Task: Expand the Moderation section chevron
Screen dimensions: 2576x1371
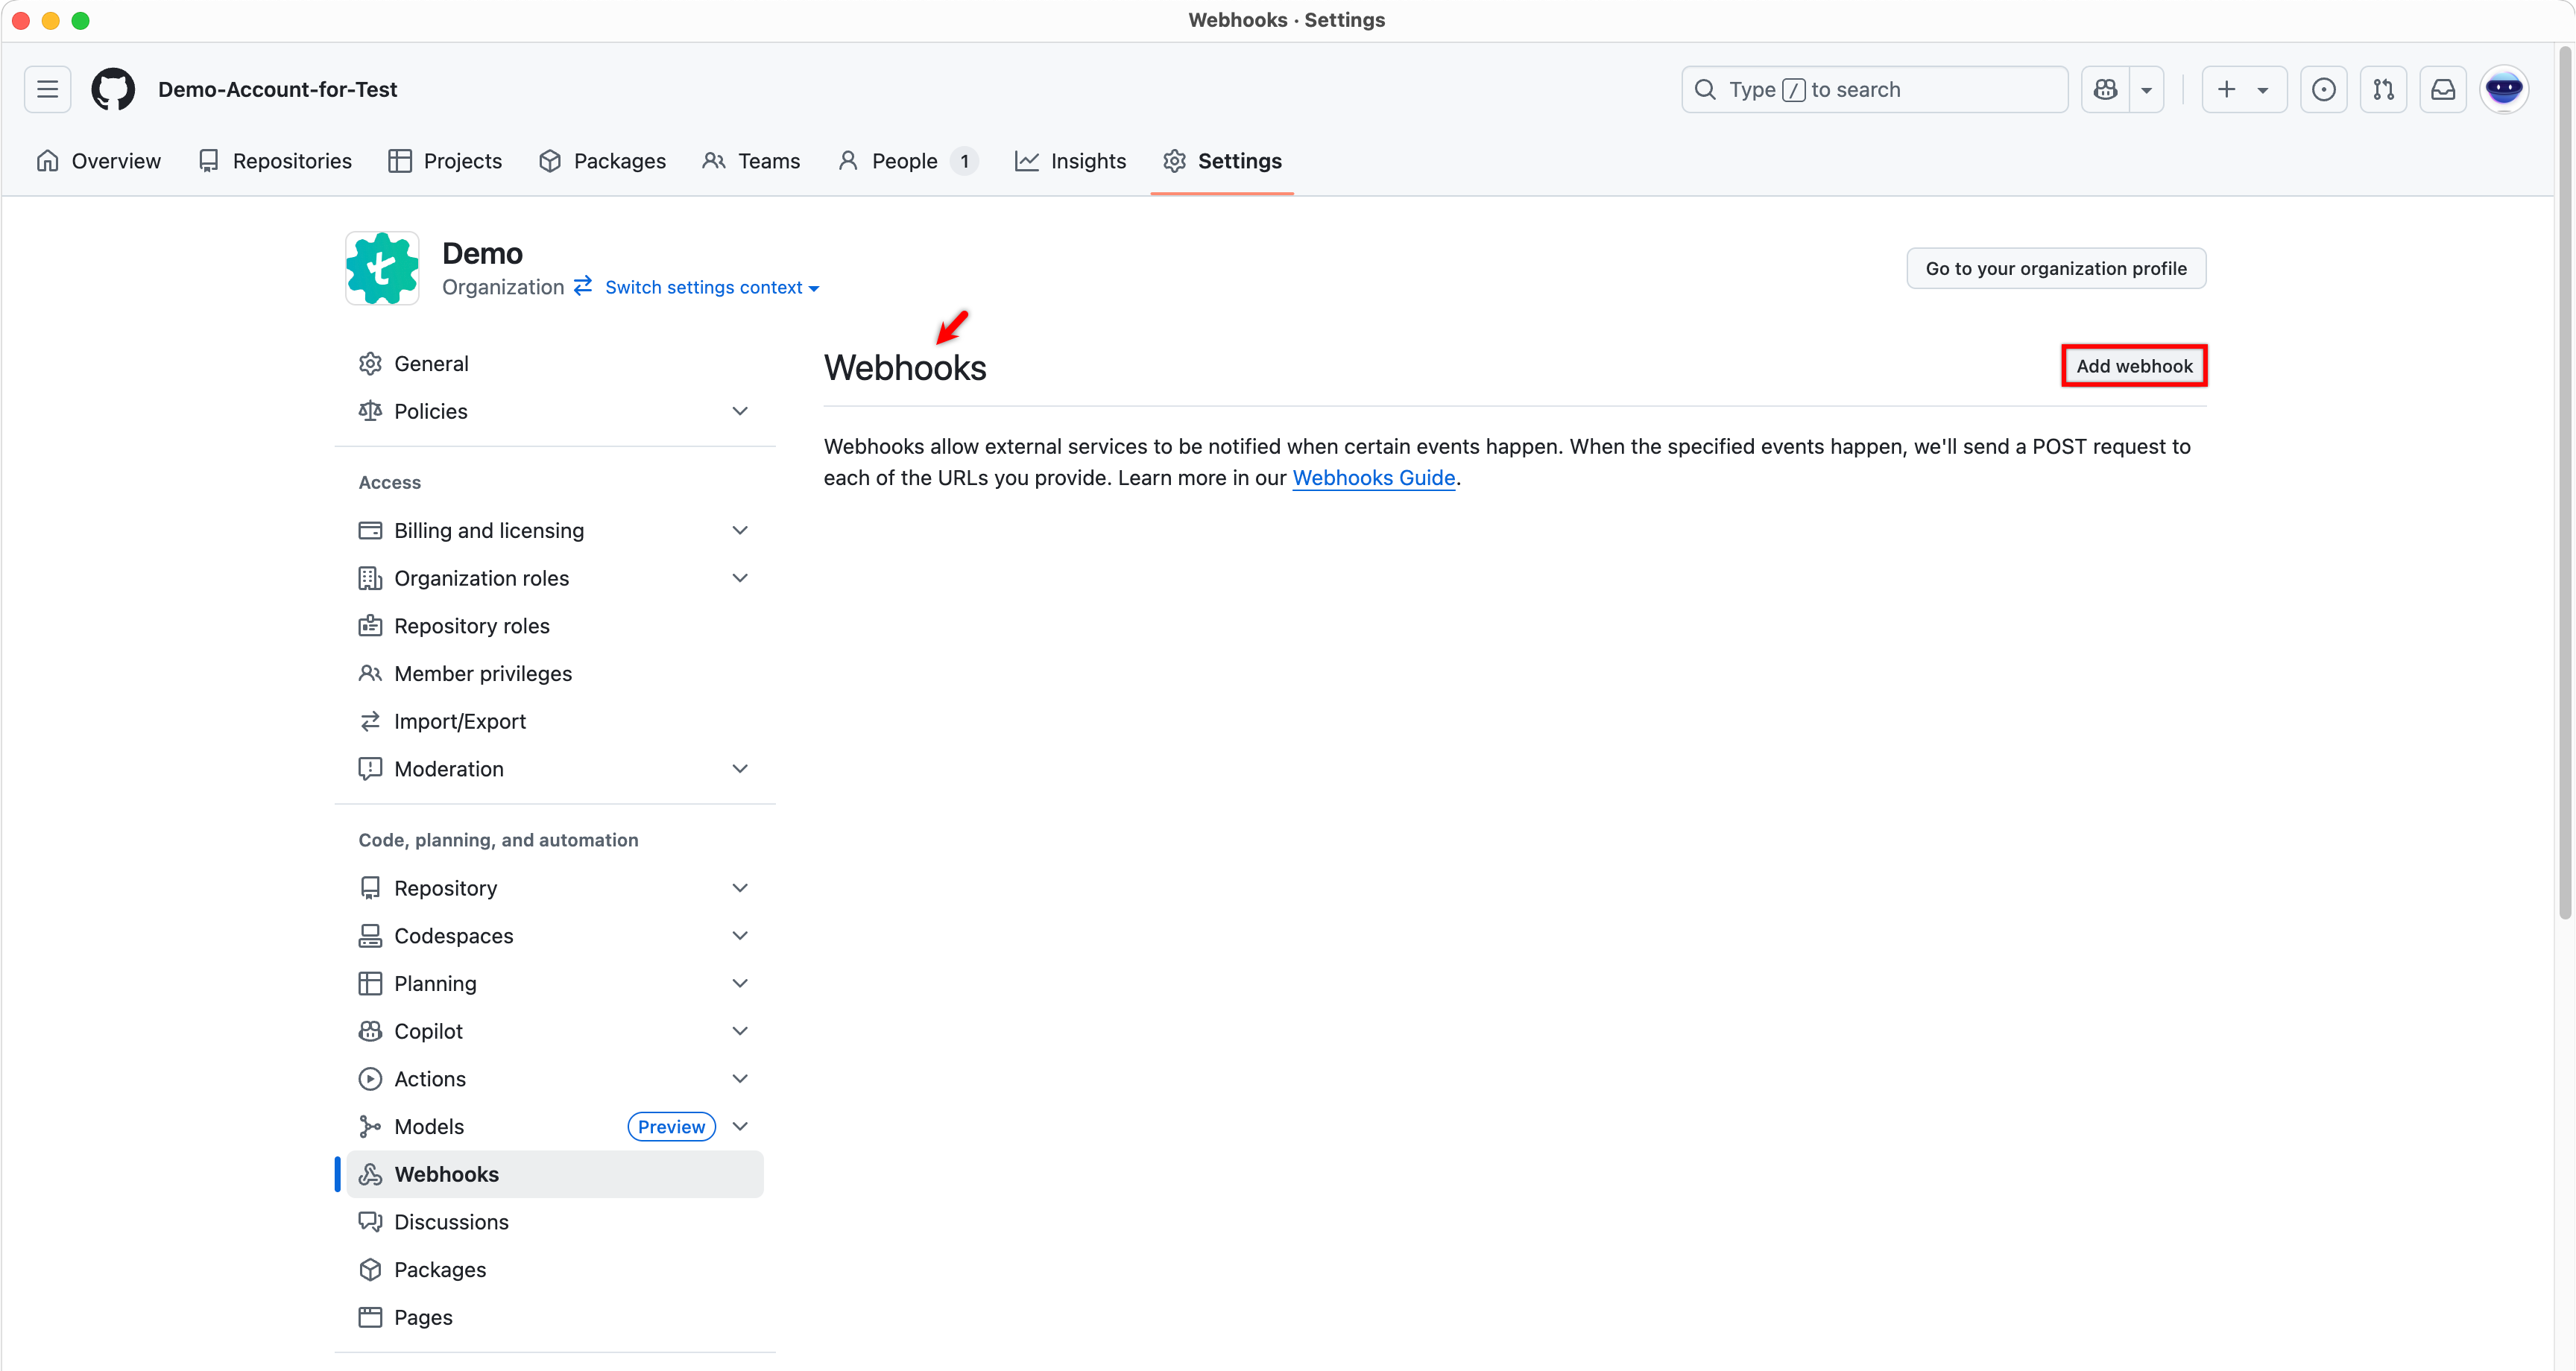Action: pyautogui.click(x=740, y=768)
